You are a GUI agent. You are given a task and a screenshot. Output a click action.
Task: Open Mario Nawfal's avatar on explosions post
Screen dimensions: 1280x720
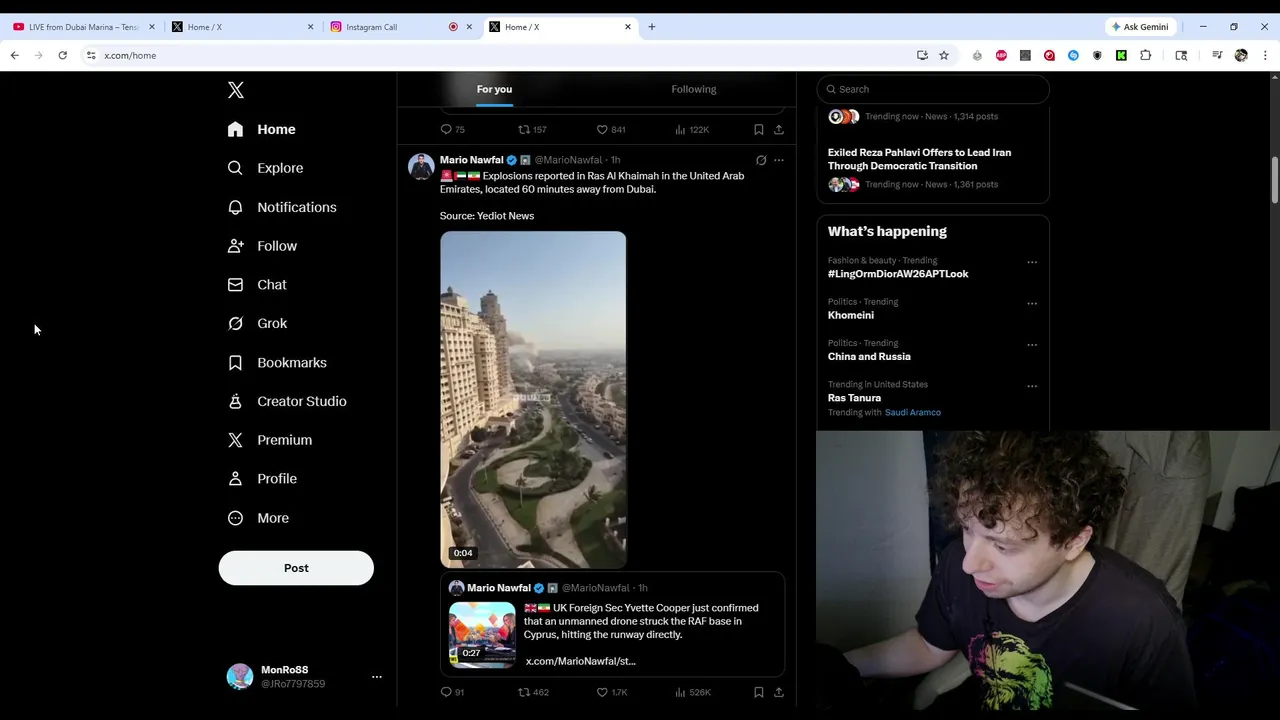[421, 166]
